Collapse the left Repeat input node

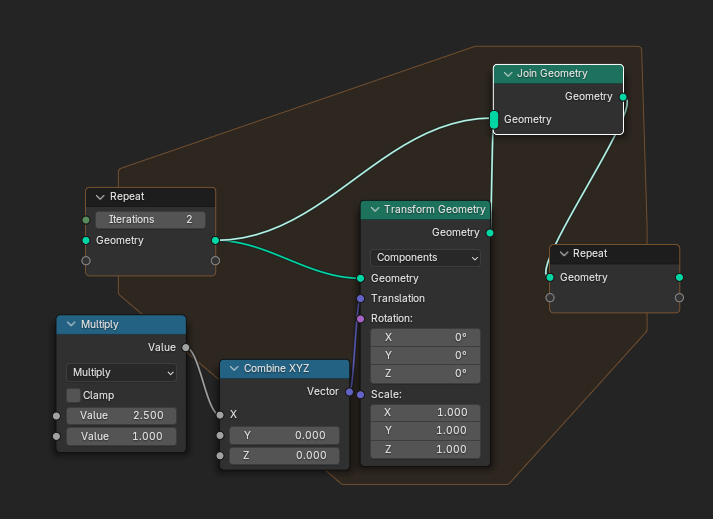[x=100, y=197]
